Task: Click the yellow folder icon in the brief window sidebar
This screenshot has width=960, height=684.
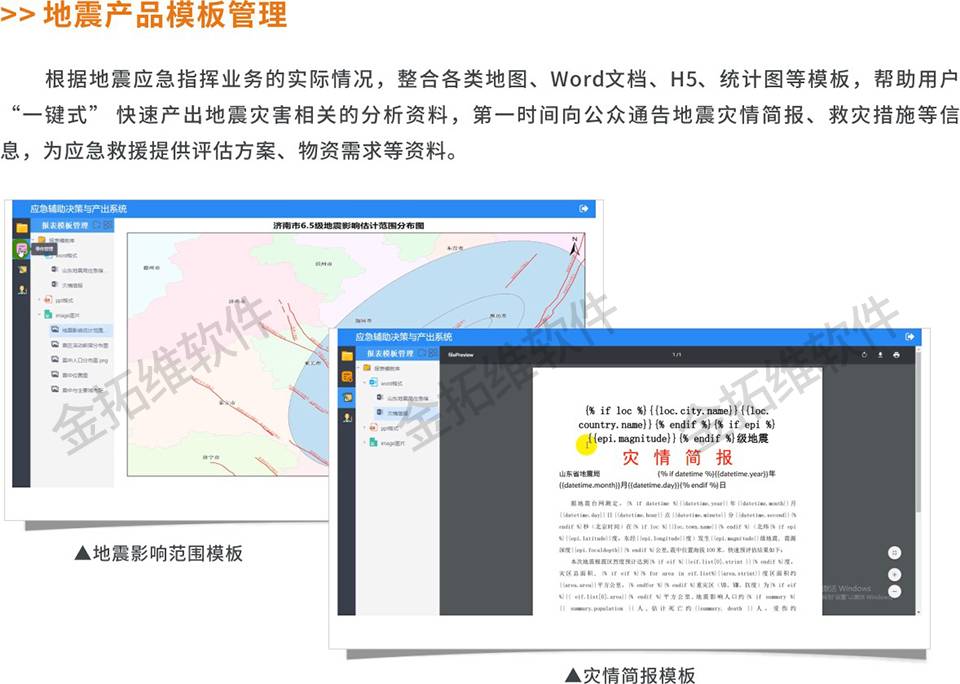Action: click(x=347, y=356)
